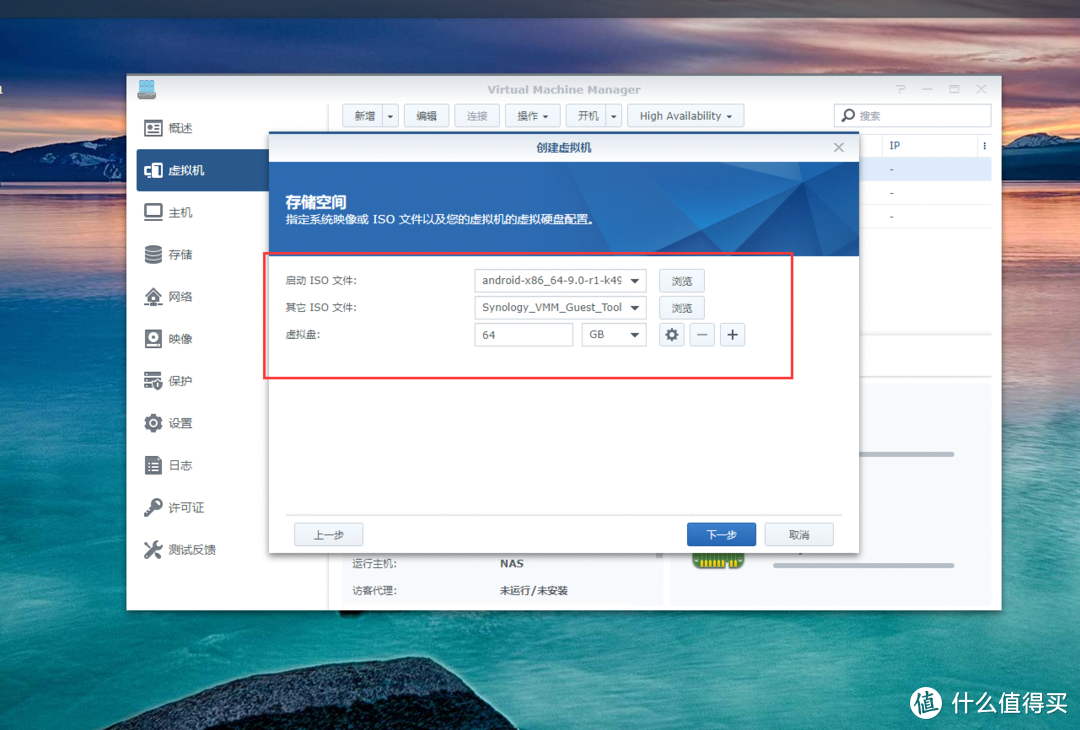Open the 日志 log section
The width and height of the screenshot is (1080, 730).
[x=168, y=465]
